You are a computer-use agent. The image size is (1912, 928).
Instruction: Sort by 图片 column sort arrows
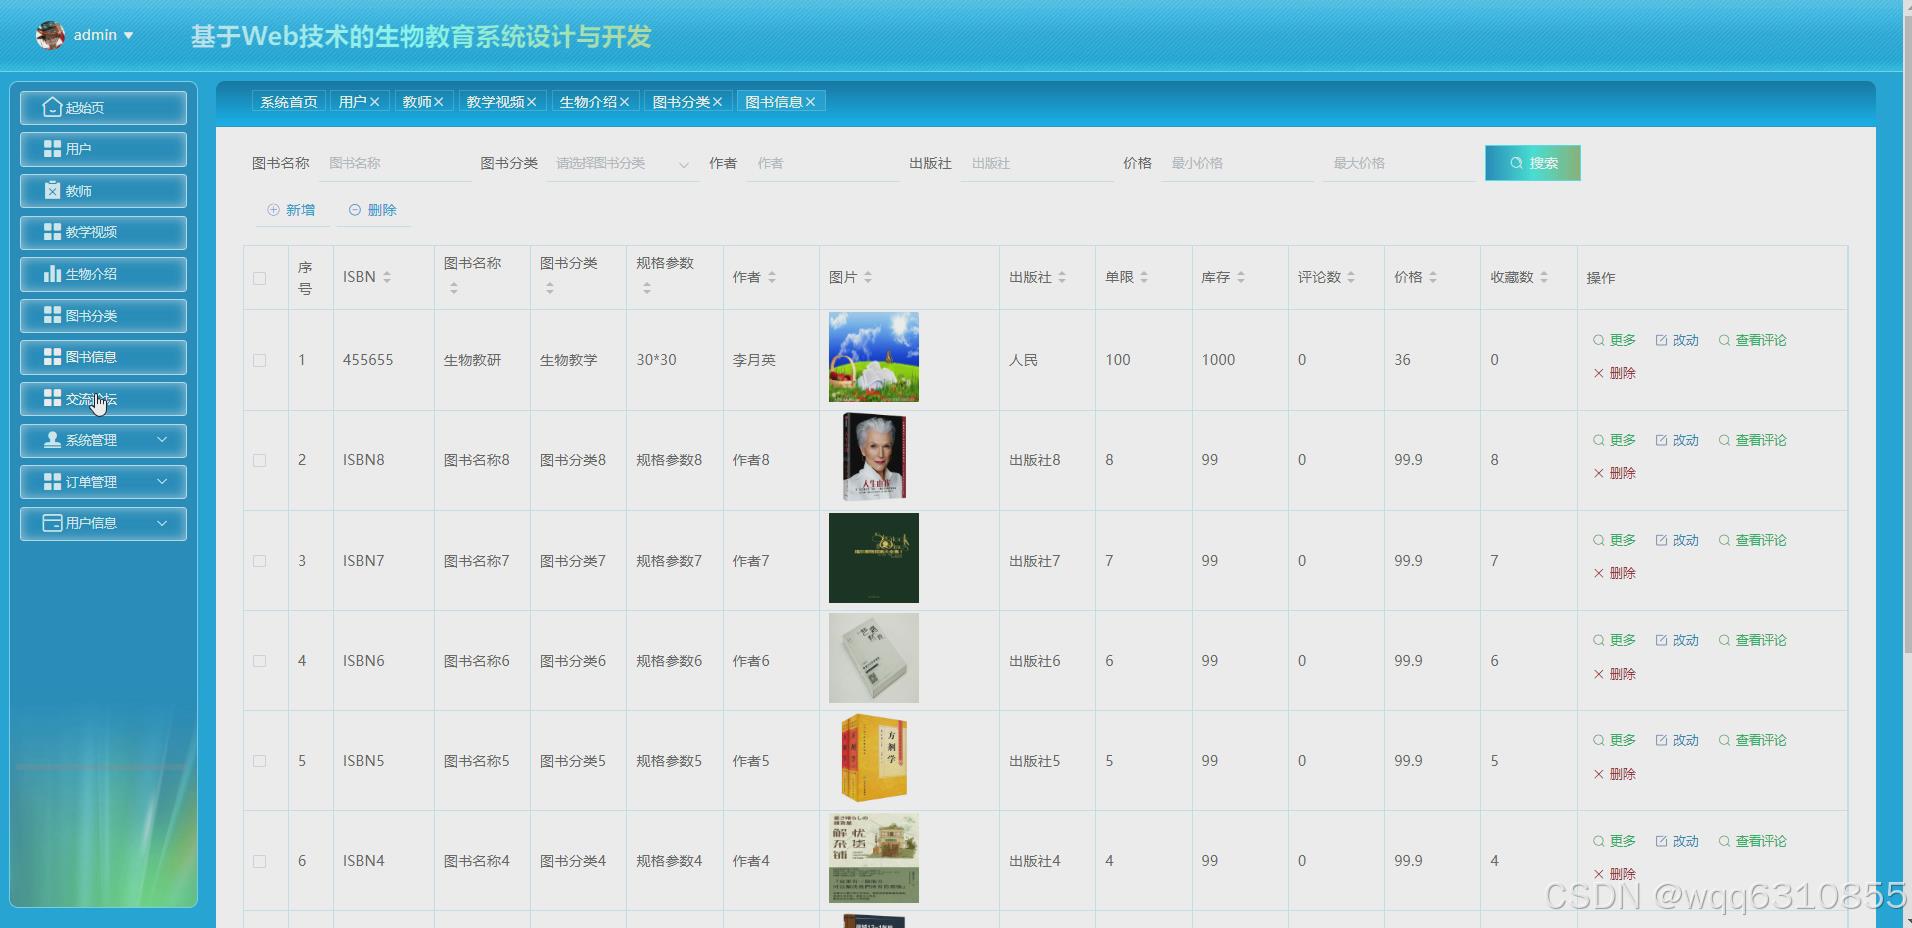pyautogui.click(x=868, y=277)
